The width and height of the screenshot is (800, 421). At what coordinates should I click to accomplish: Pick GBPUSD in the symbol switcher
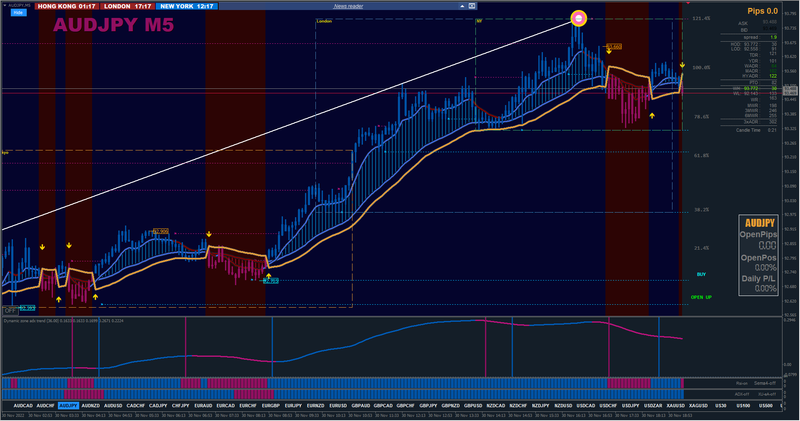(x=473, y=406)
